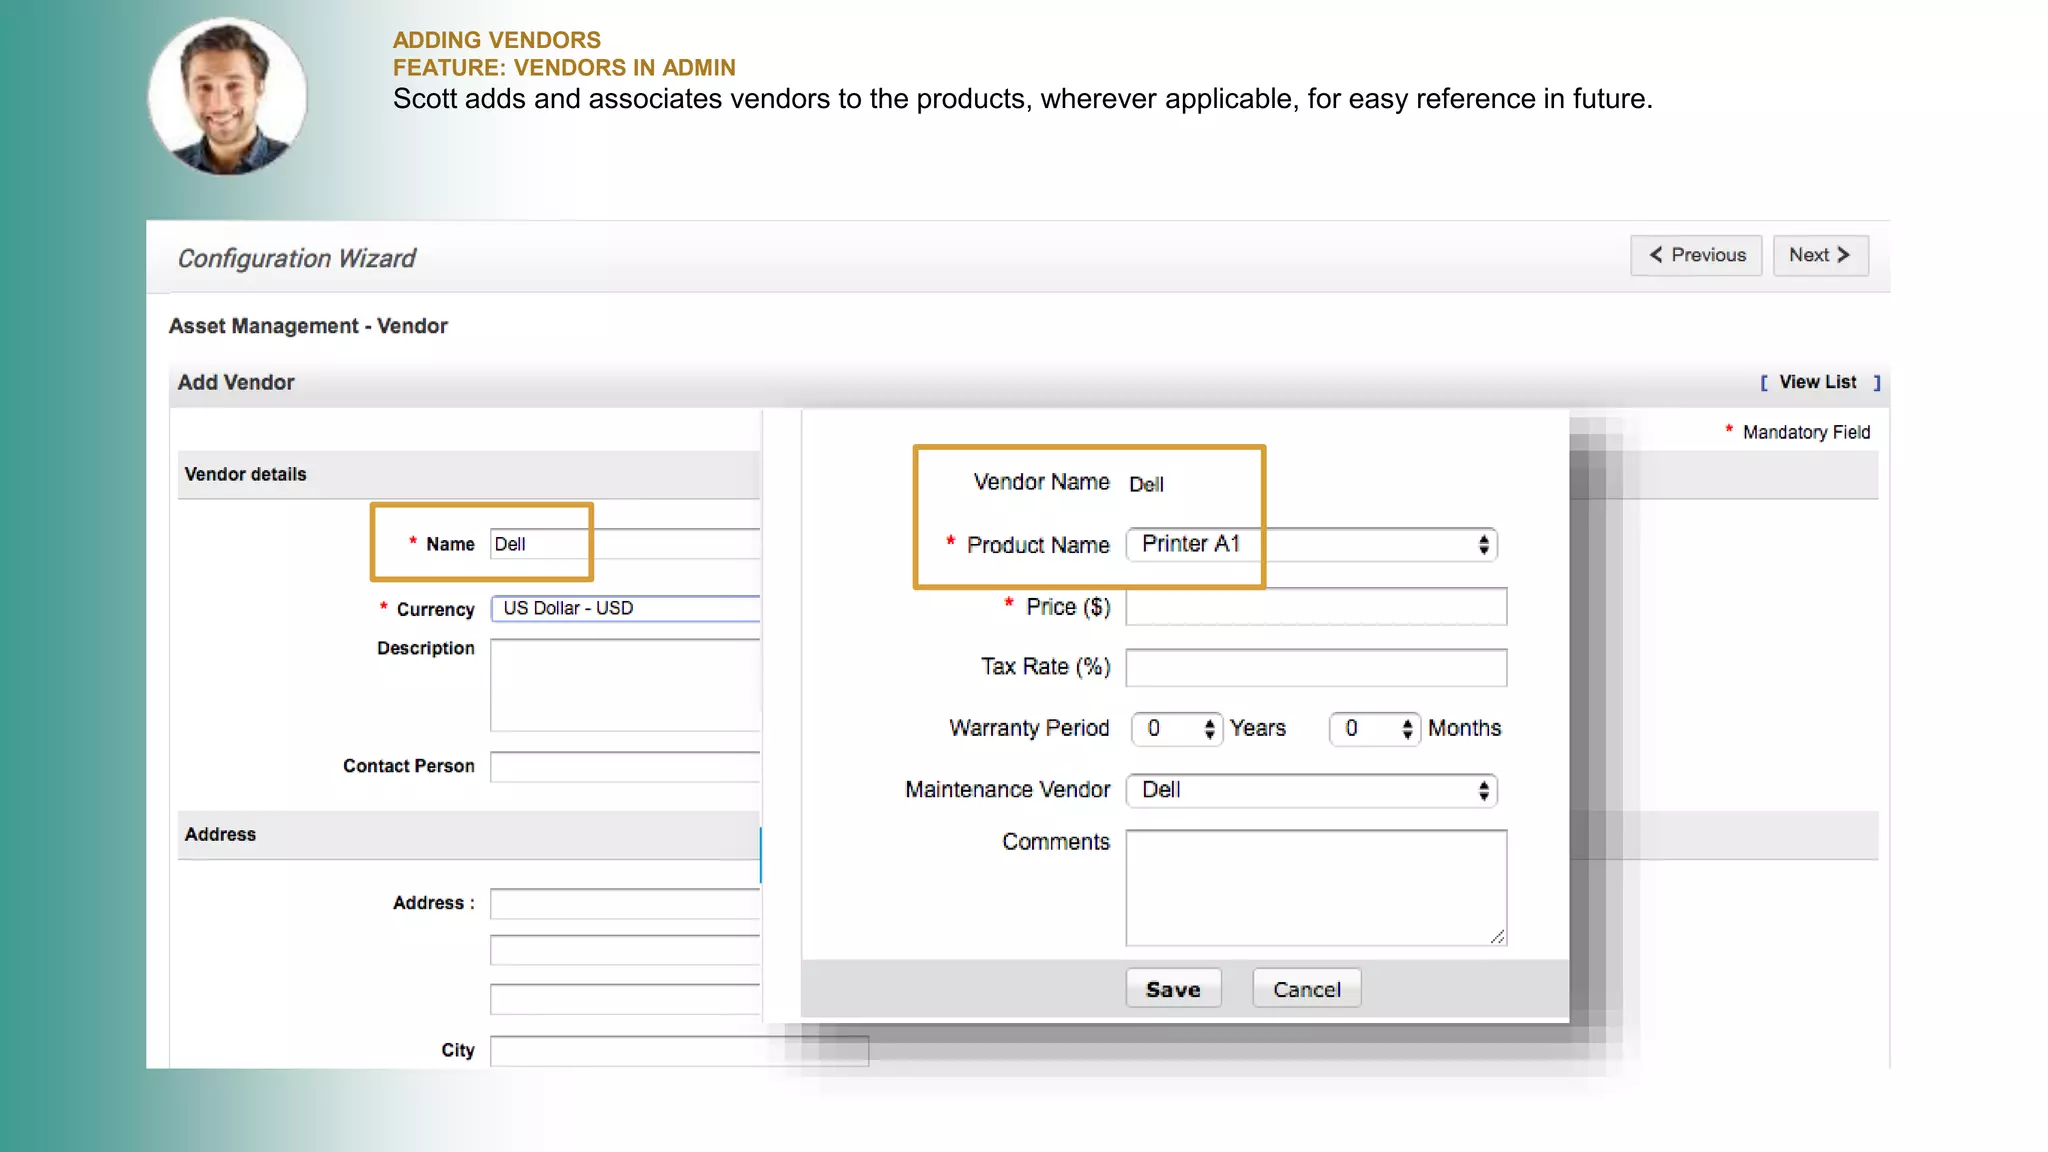Open the View List link
The height and width of the screenshot is (1152, 2048).
point(1817,382)
